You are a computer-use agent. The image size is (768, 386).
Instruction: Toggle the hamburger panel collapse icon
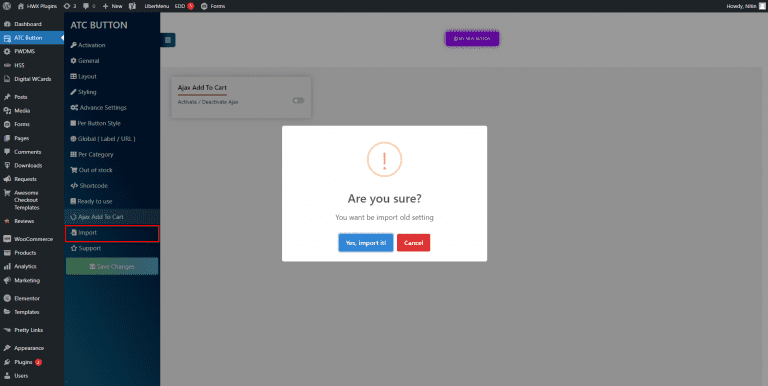168,40
